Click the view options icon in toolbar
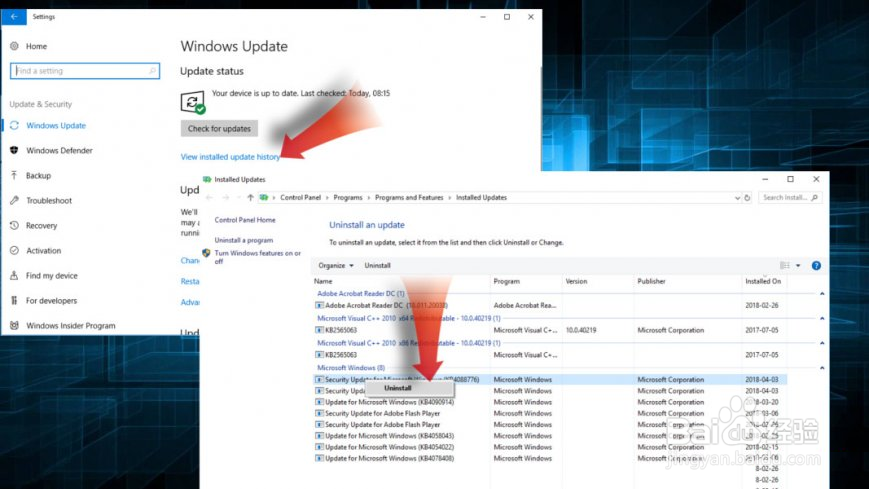Viewport: 869px width, 489px height. coord(785,266)
